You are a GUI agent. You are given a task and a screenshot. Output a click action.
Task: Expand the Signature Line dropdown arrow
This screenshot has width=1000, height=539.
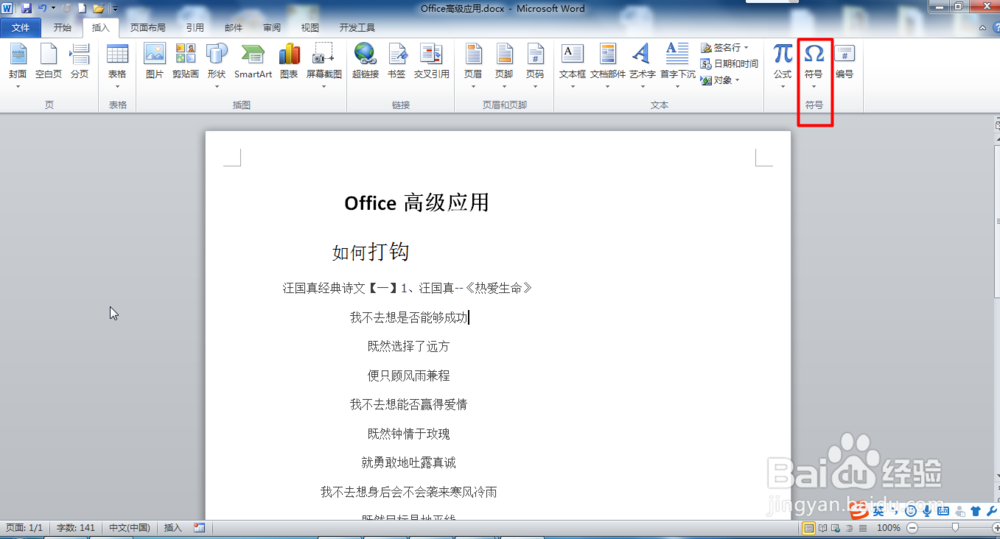pyautogui.click(x=746, y=48)
